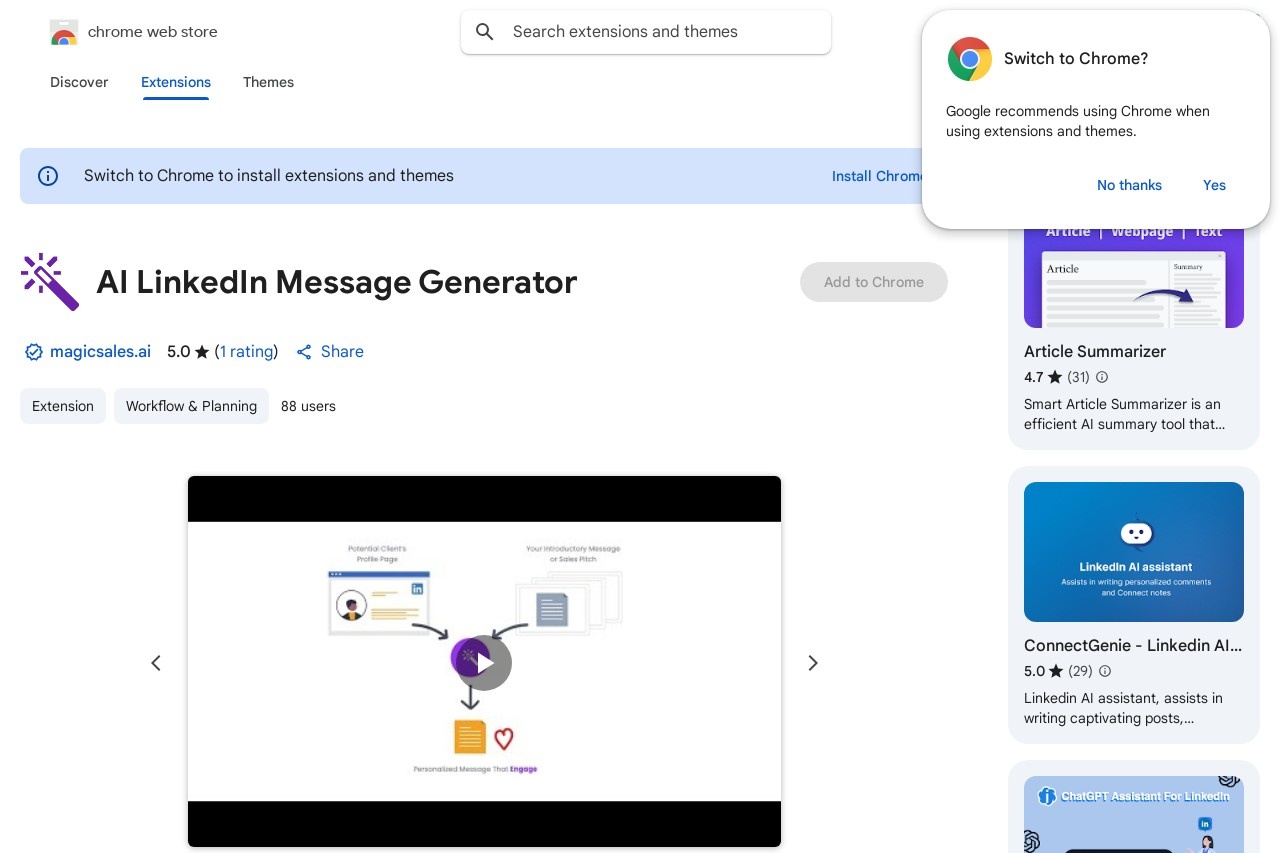Click the chrome web store title text
This screenshot has height=853, width=1280.
point(153,32)
